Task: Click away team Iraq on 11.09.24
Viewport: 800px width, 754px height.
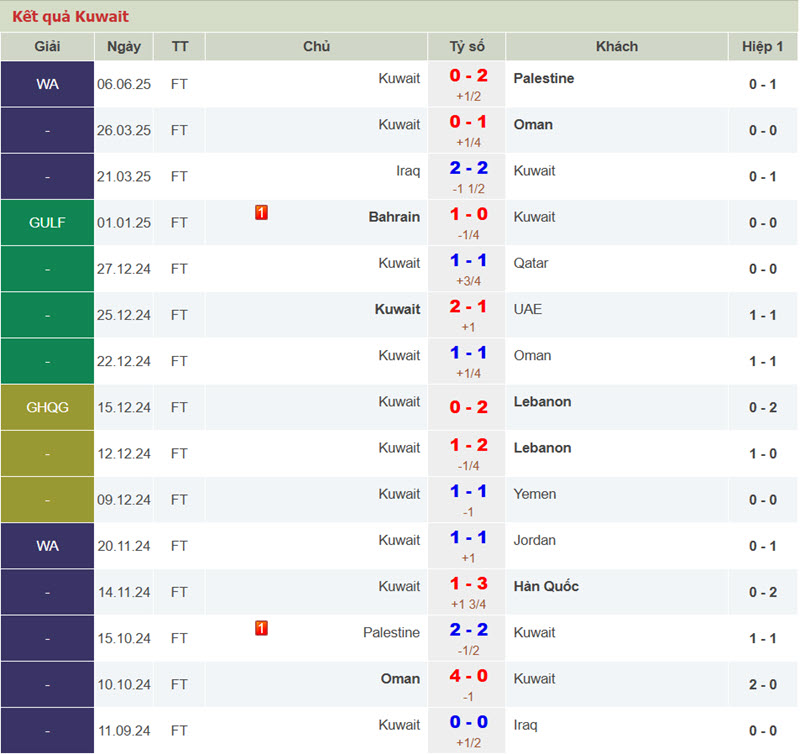Action: coord(525,725)
